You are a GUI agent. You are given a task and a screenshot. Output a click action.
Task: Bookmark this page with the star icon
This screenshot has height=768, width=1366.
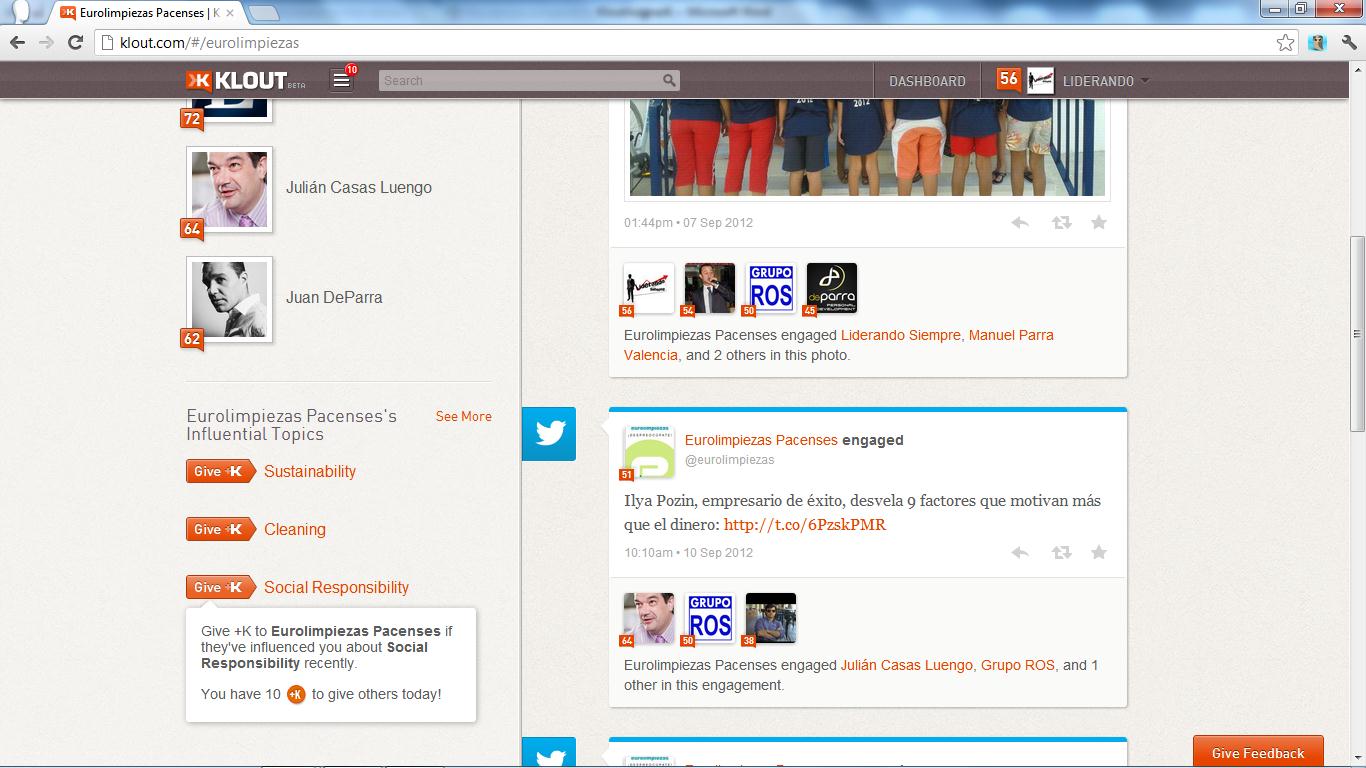[x=1286, y=42]
